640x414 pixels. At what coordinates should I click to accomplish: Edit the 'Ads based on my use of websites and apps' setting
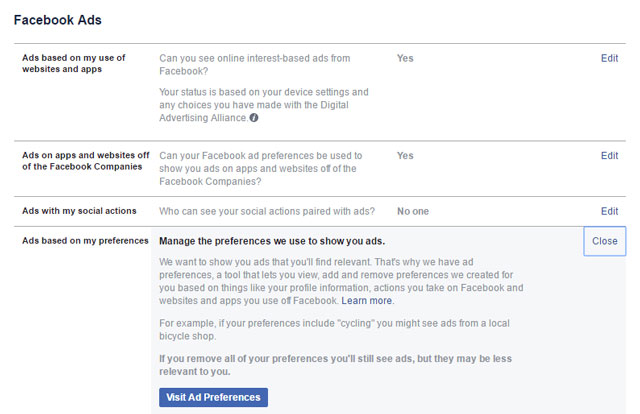coord(609,58)
